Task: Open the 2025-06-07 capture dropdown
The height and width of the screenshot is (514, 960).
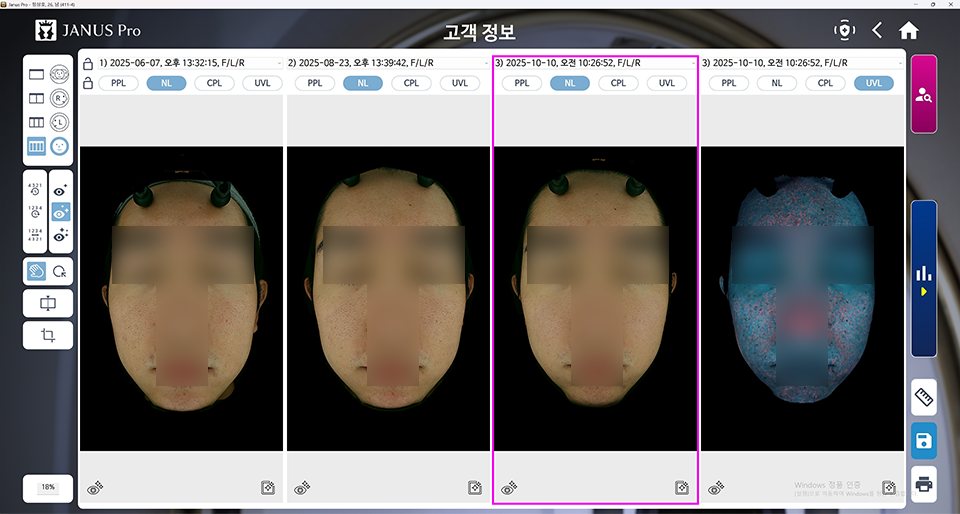Action: 190,63
